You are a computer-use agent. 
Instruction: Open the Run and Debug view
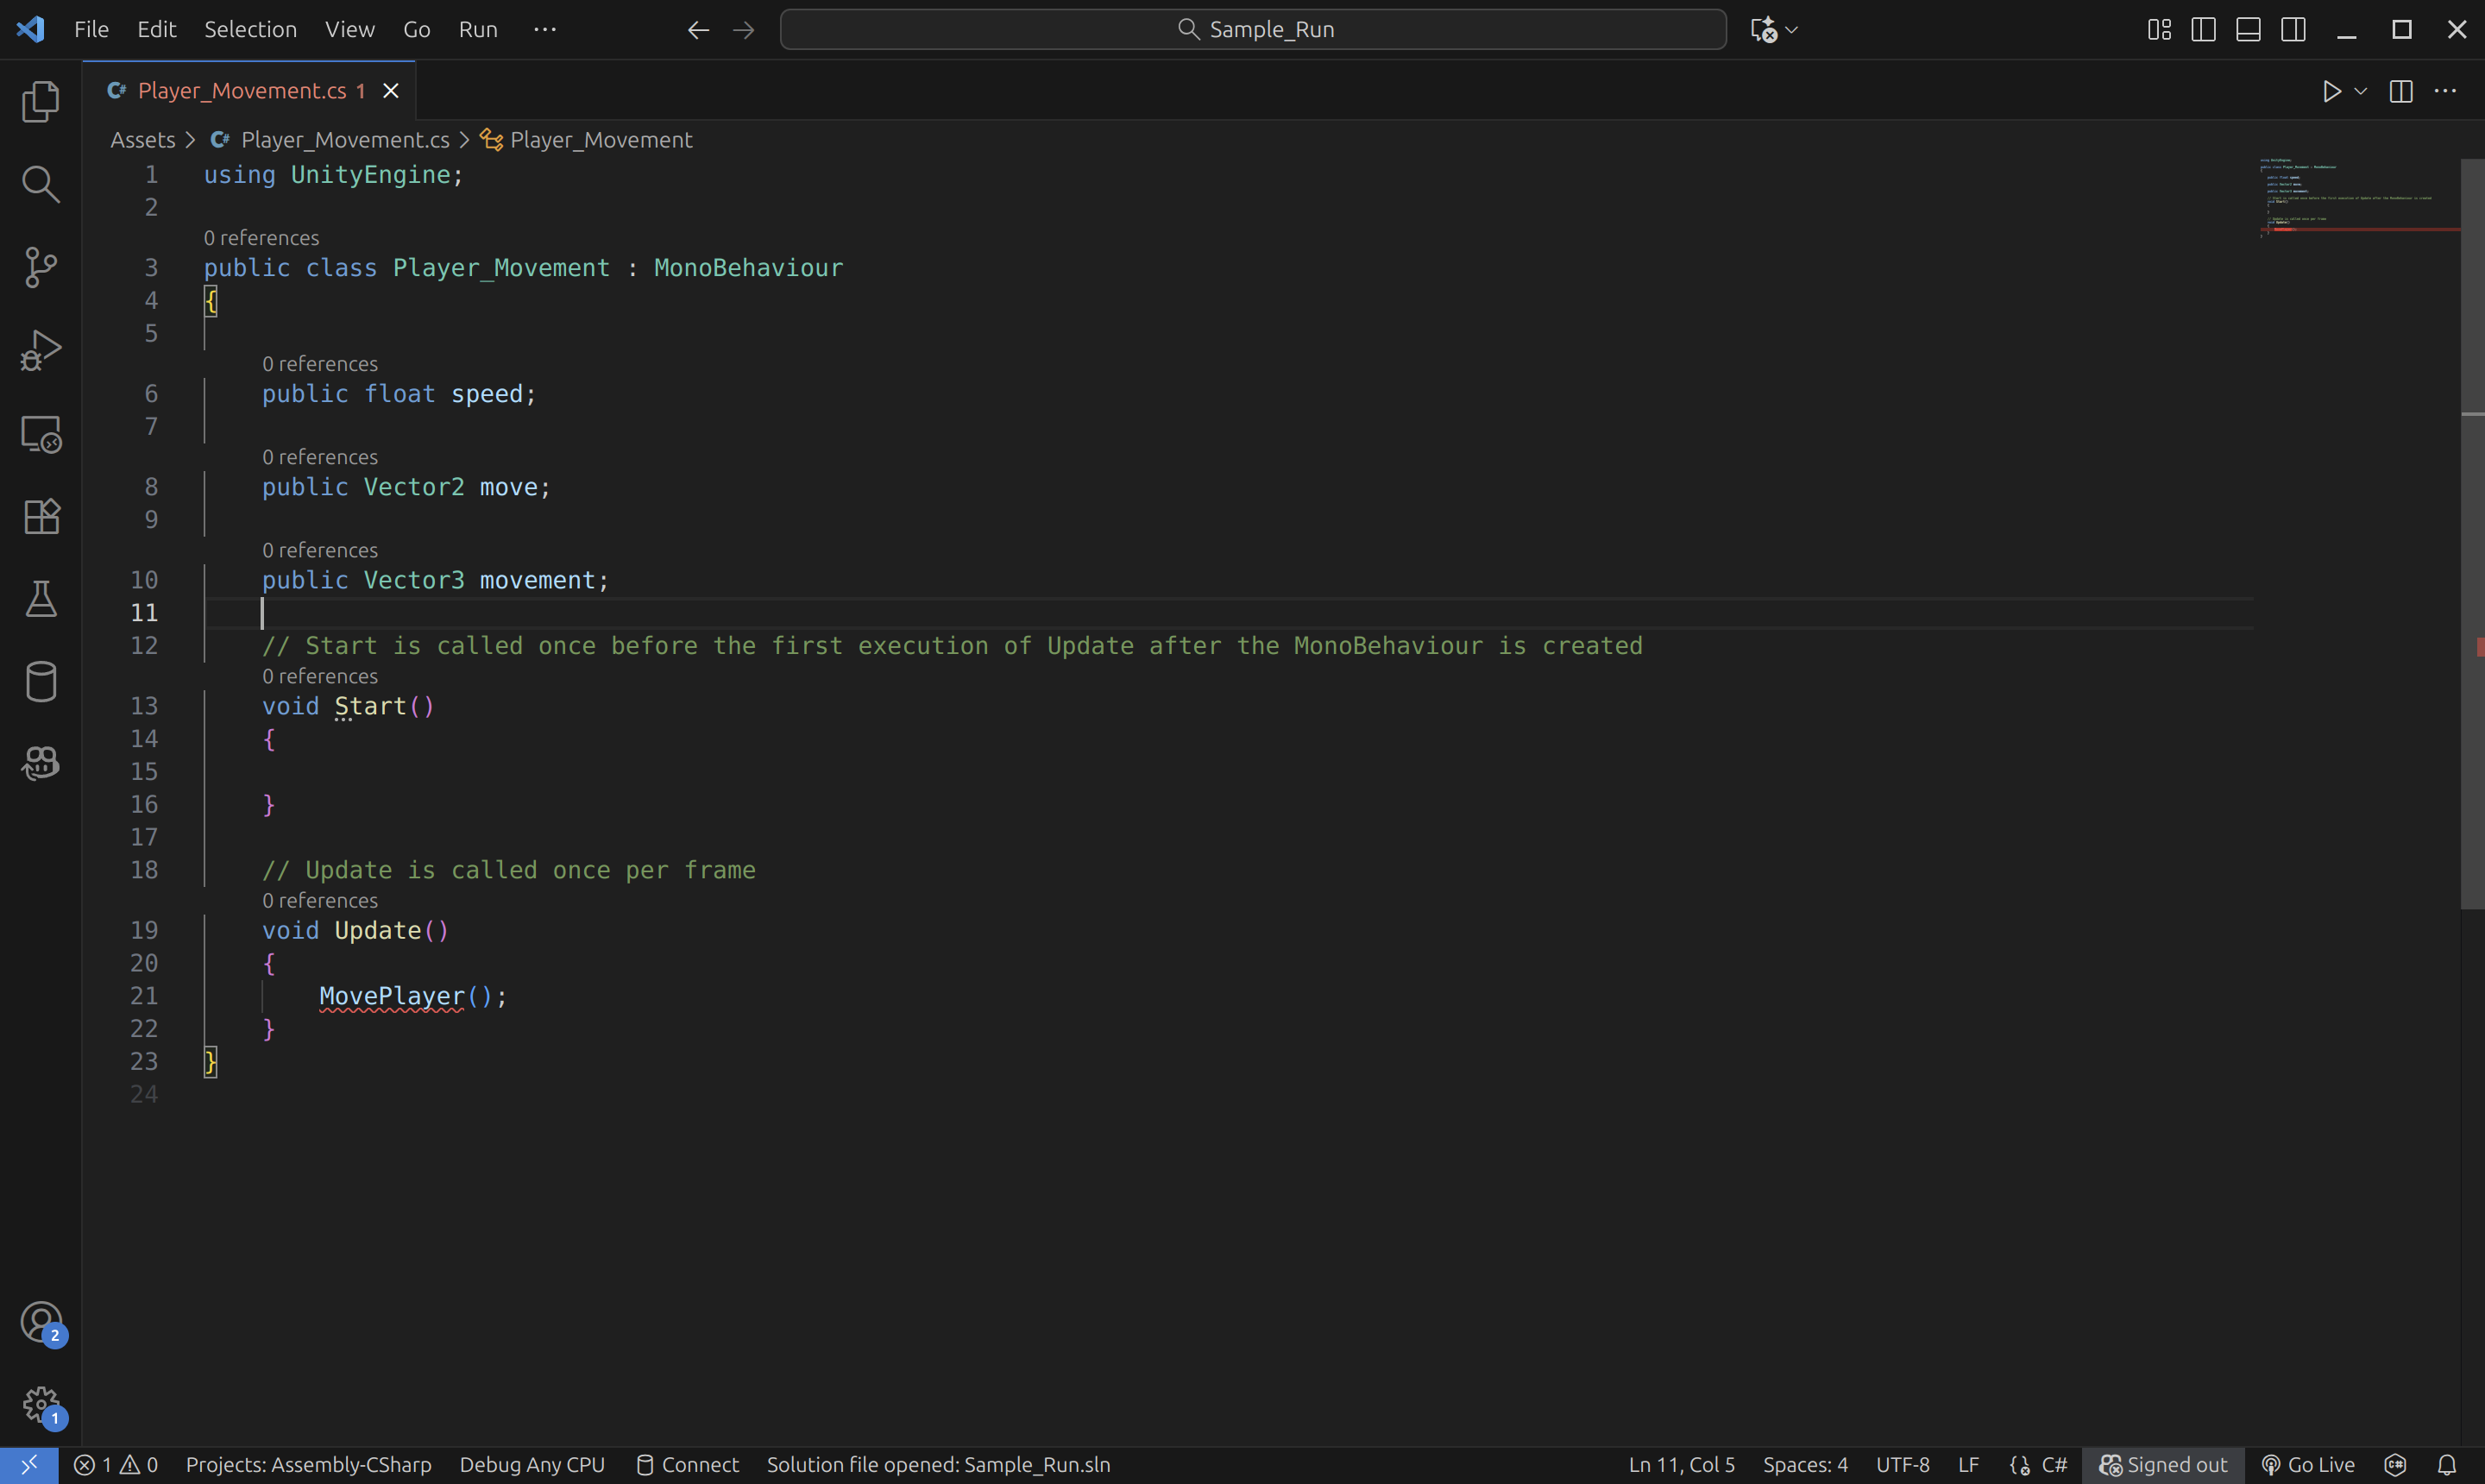coord(41,350)
